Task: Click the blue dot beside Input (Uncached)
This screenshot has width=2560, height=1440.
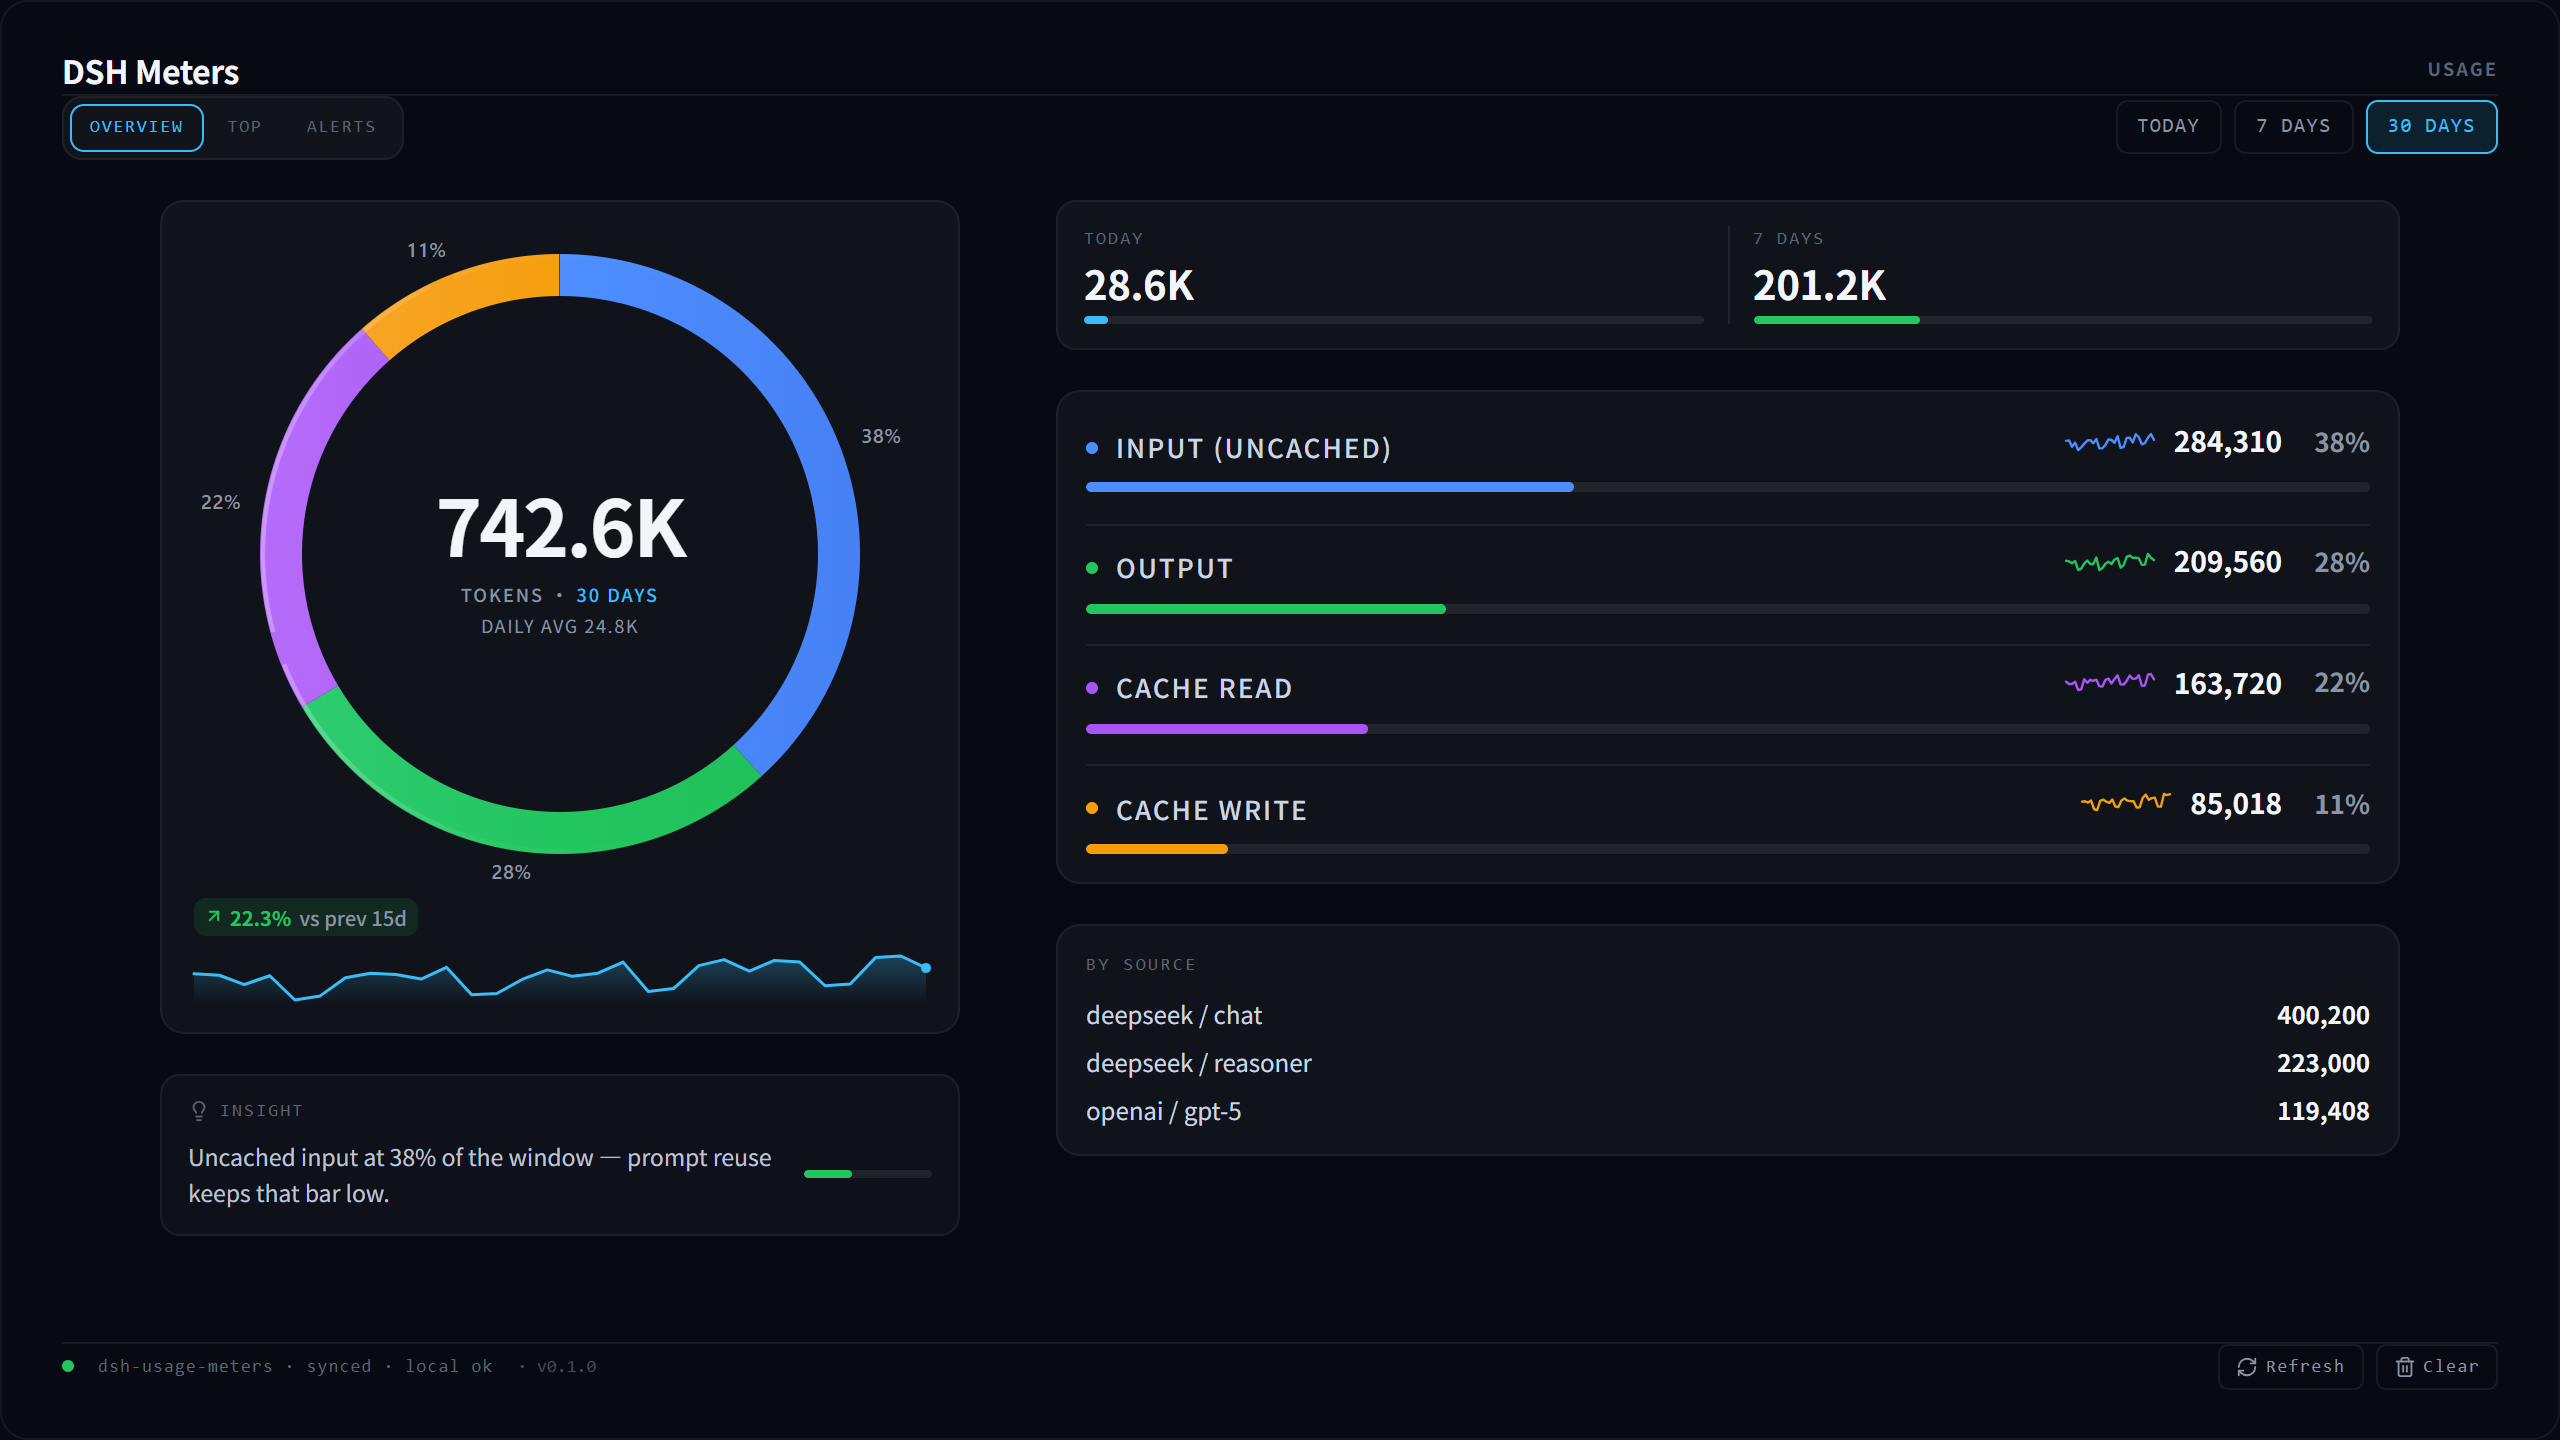Action: point(1092,448)
